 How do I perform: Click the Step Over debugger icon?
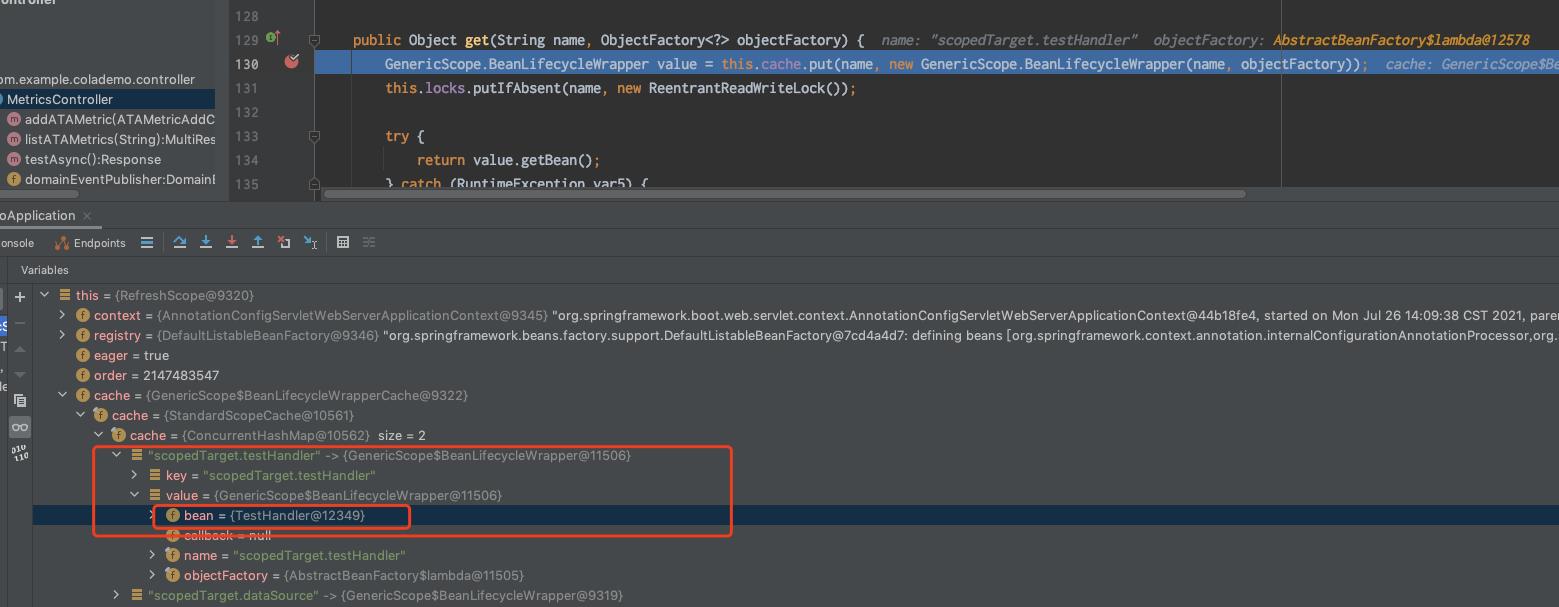pyautogui.click(x=180, y=242)
